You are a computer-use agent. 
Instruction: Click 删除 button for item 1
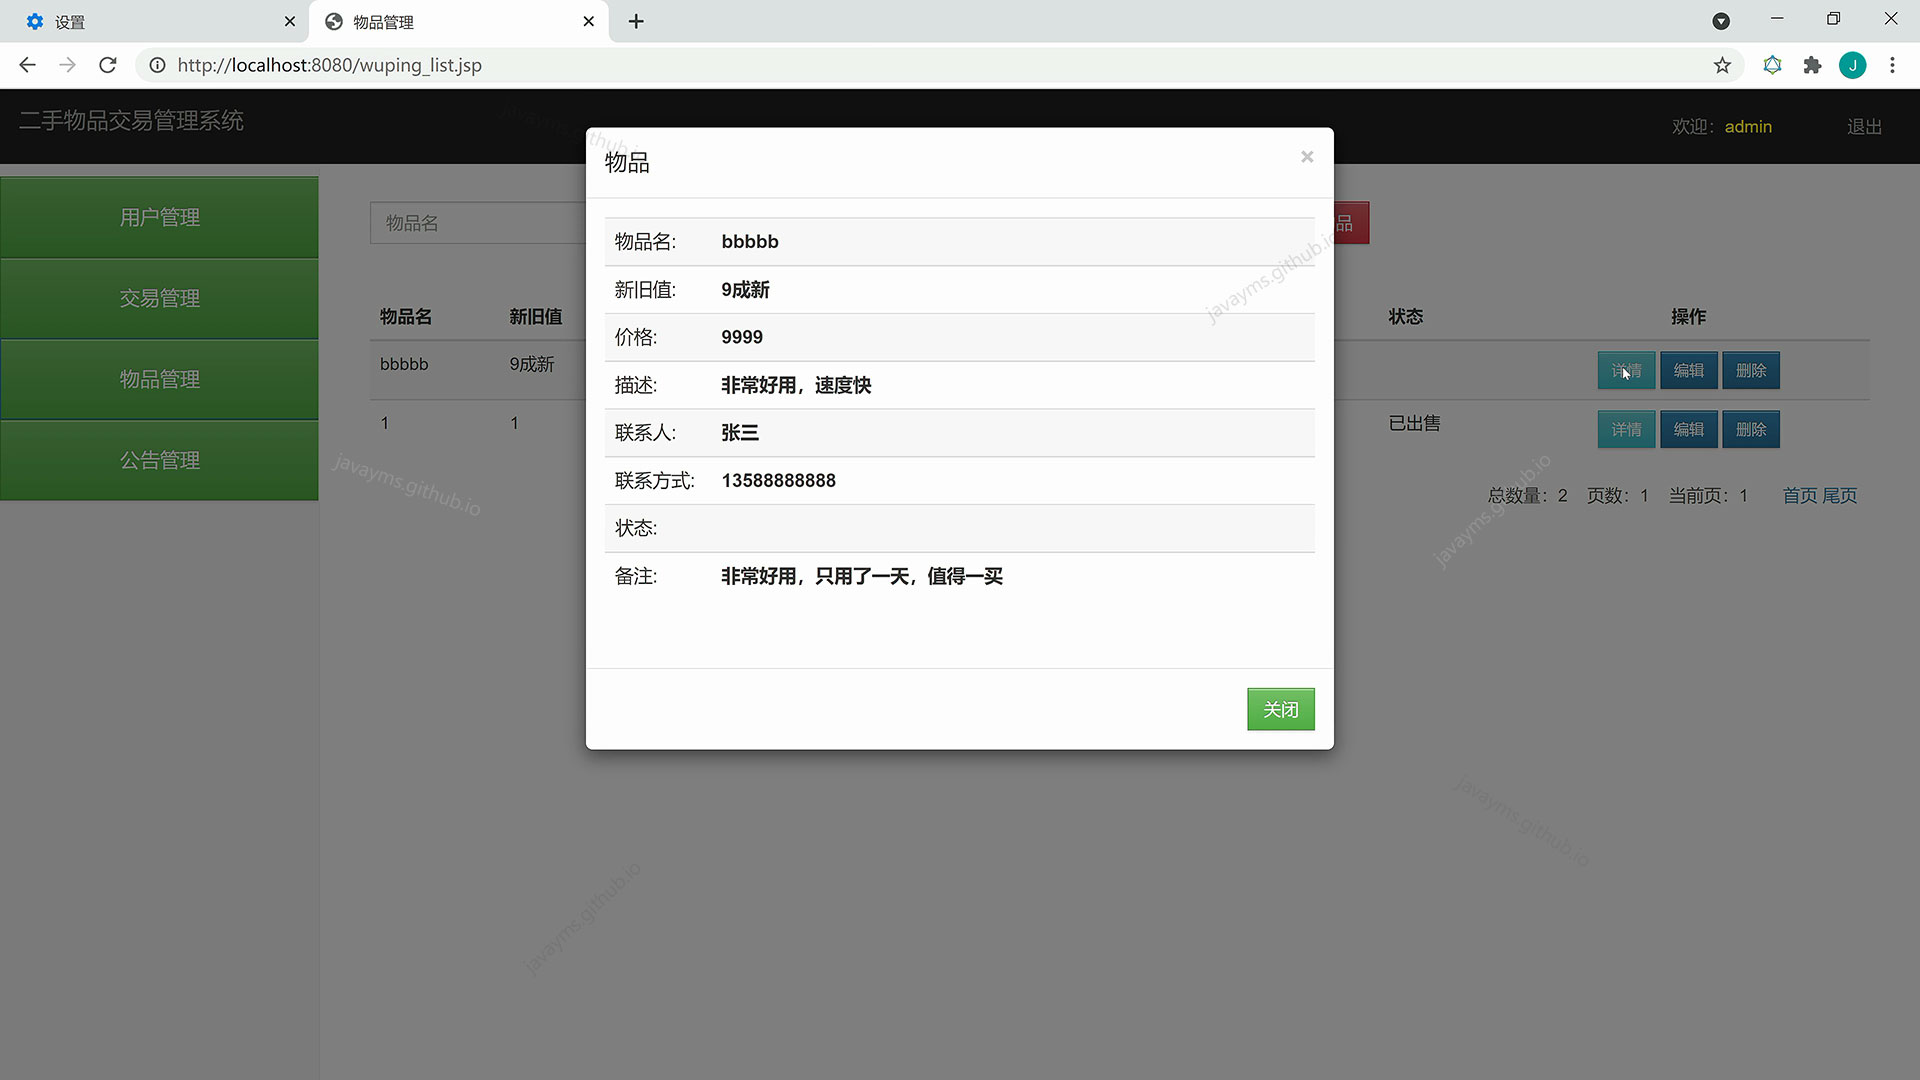pyautogui.click(x=1750, y=429)
